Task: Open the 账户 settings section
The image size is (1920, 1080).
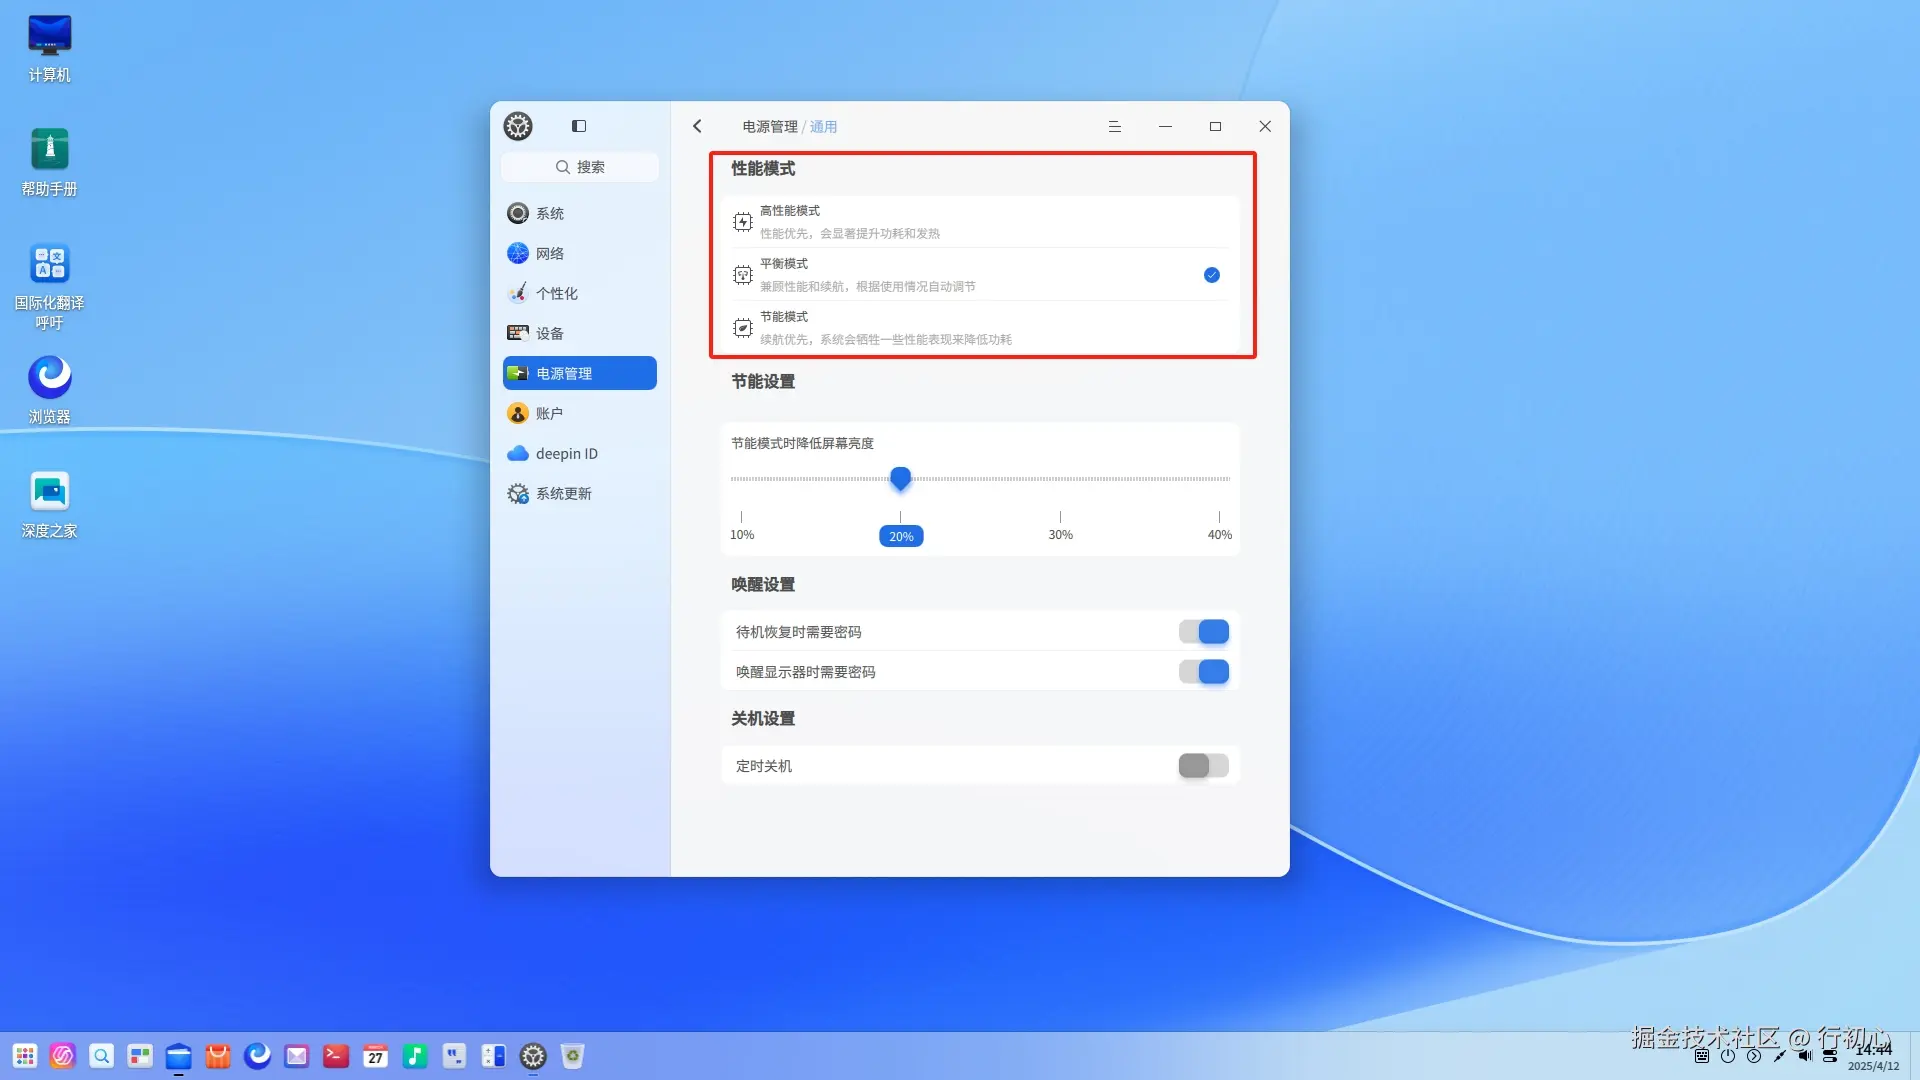Action: pyautogui.click(x=580, y=413)
